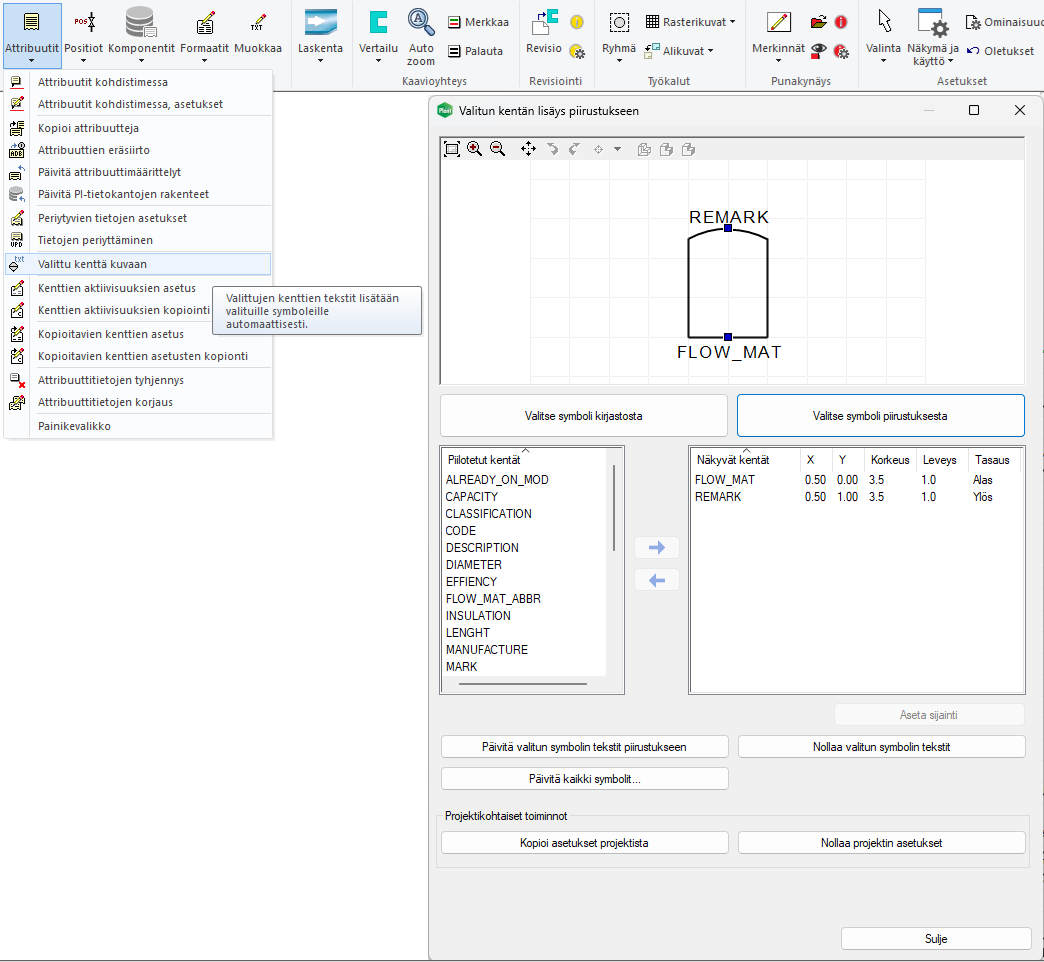Select DIAMETER in the hidden fields list

[x=473, y=564]
